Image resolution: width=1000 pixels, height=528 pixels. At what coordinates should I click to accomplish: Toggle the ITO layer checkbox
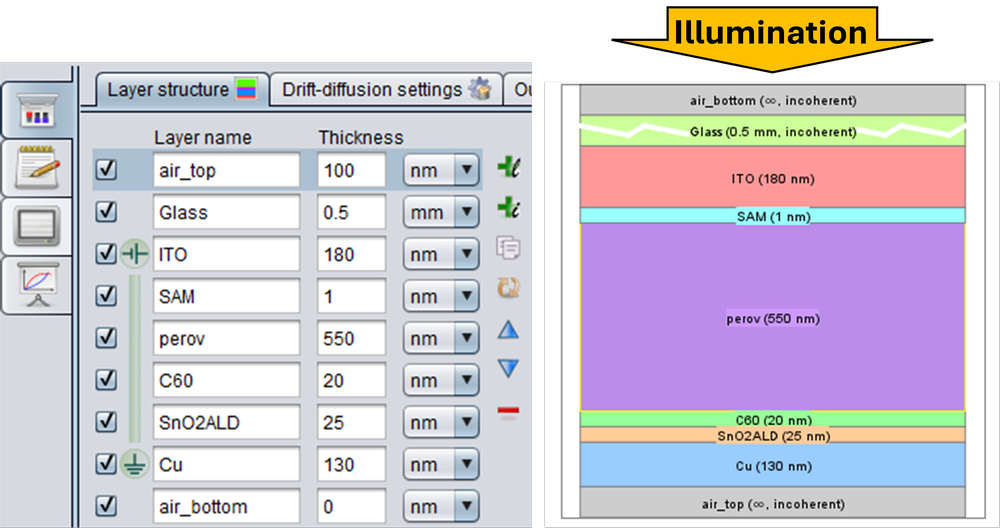[x=106, y=254]
